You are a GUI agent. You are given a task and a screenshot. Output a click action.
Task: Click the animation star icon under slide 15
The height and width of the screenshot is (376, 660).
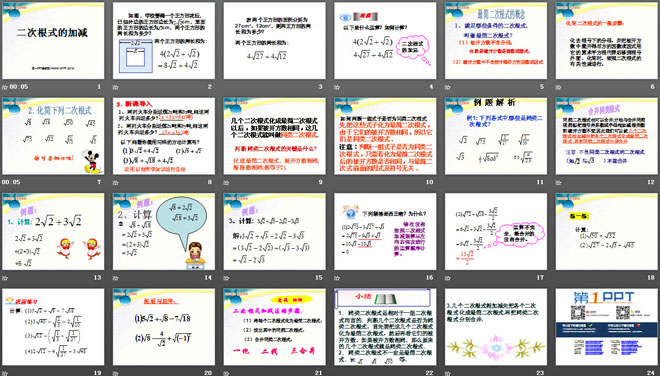point(226,278)
